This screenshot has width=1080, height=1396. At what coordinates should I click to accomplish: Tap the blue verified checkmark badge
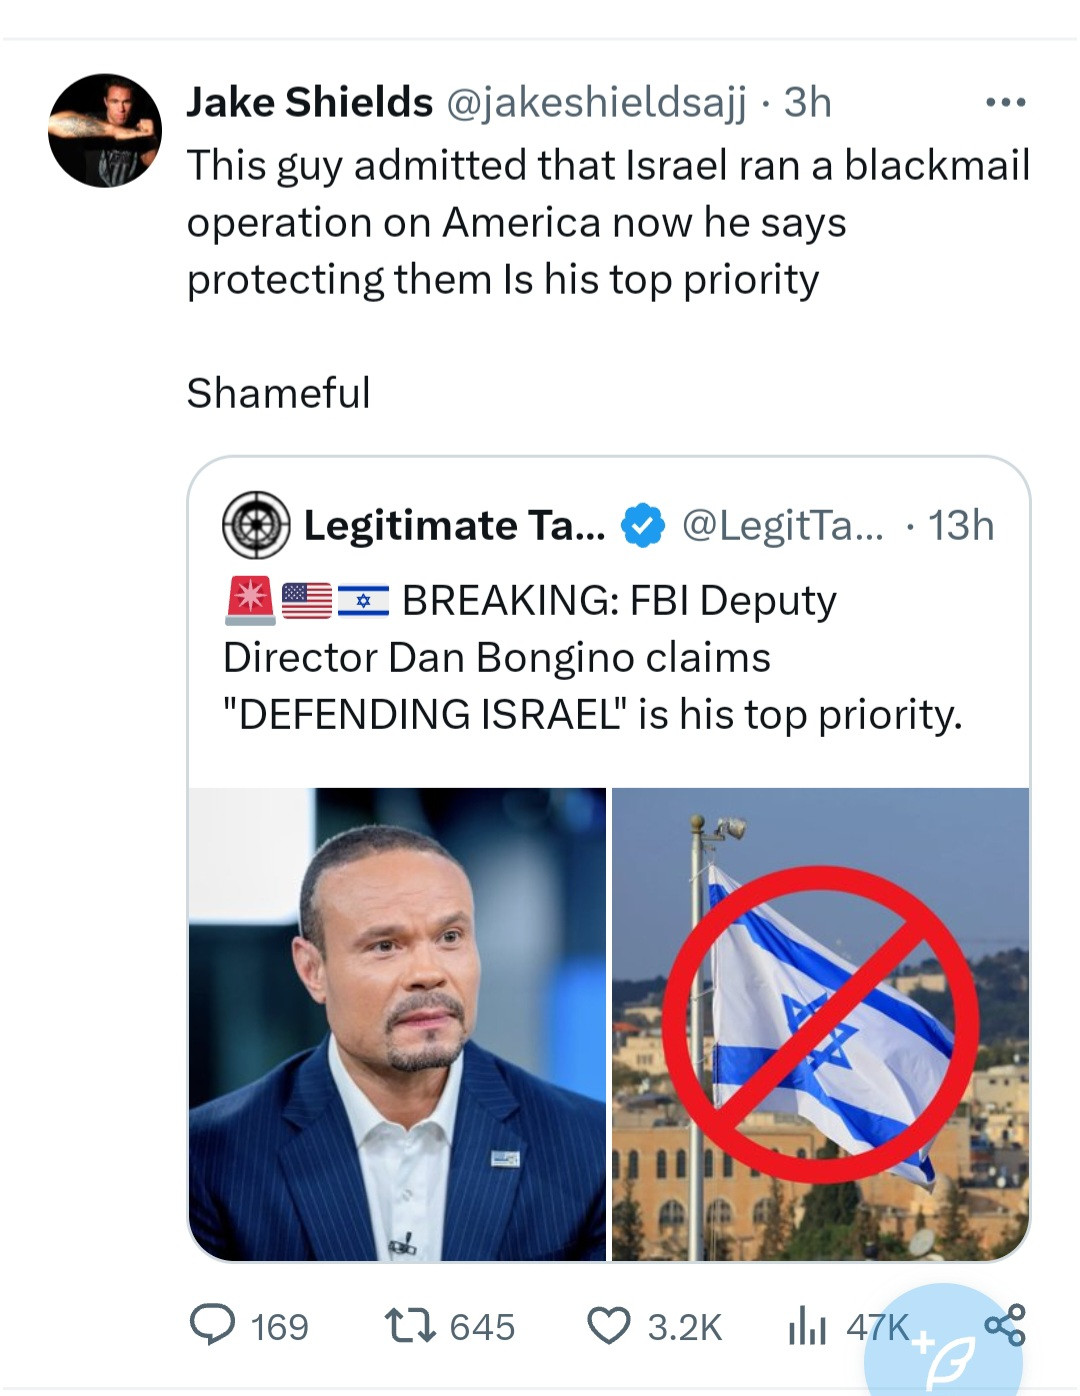coord(643,526)
